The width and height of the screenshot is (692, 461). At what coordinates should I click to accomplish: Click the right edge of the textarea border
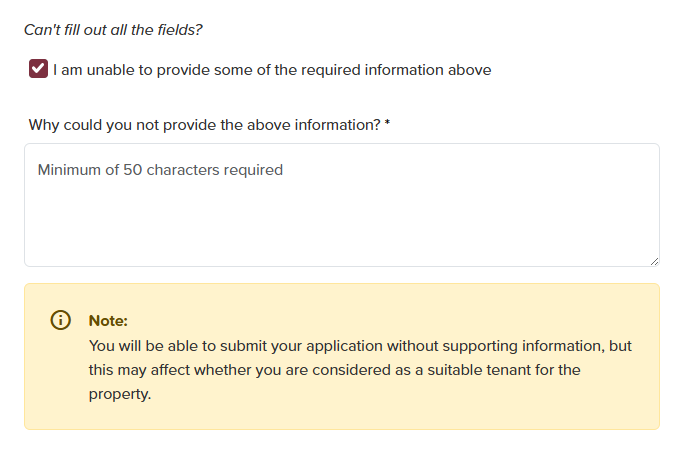click(x=659, y=205)
